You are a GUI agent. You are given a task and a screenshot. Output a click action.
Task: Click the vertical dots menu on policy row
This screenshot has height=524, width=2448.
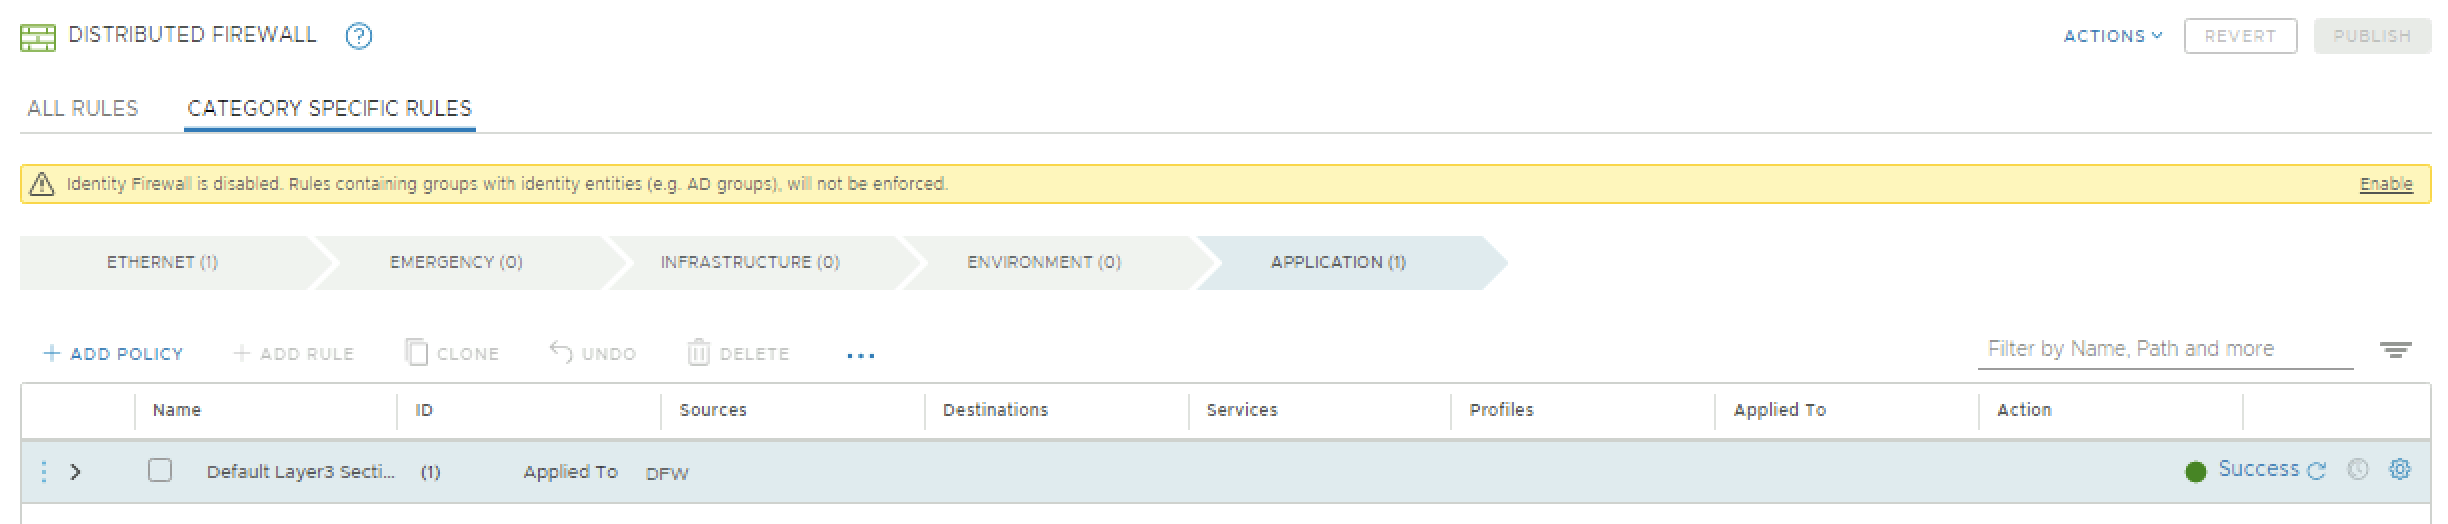[43, 471]
